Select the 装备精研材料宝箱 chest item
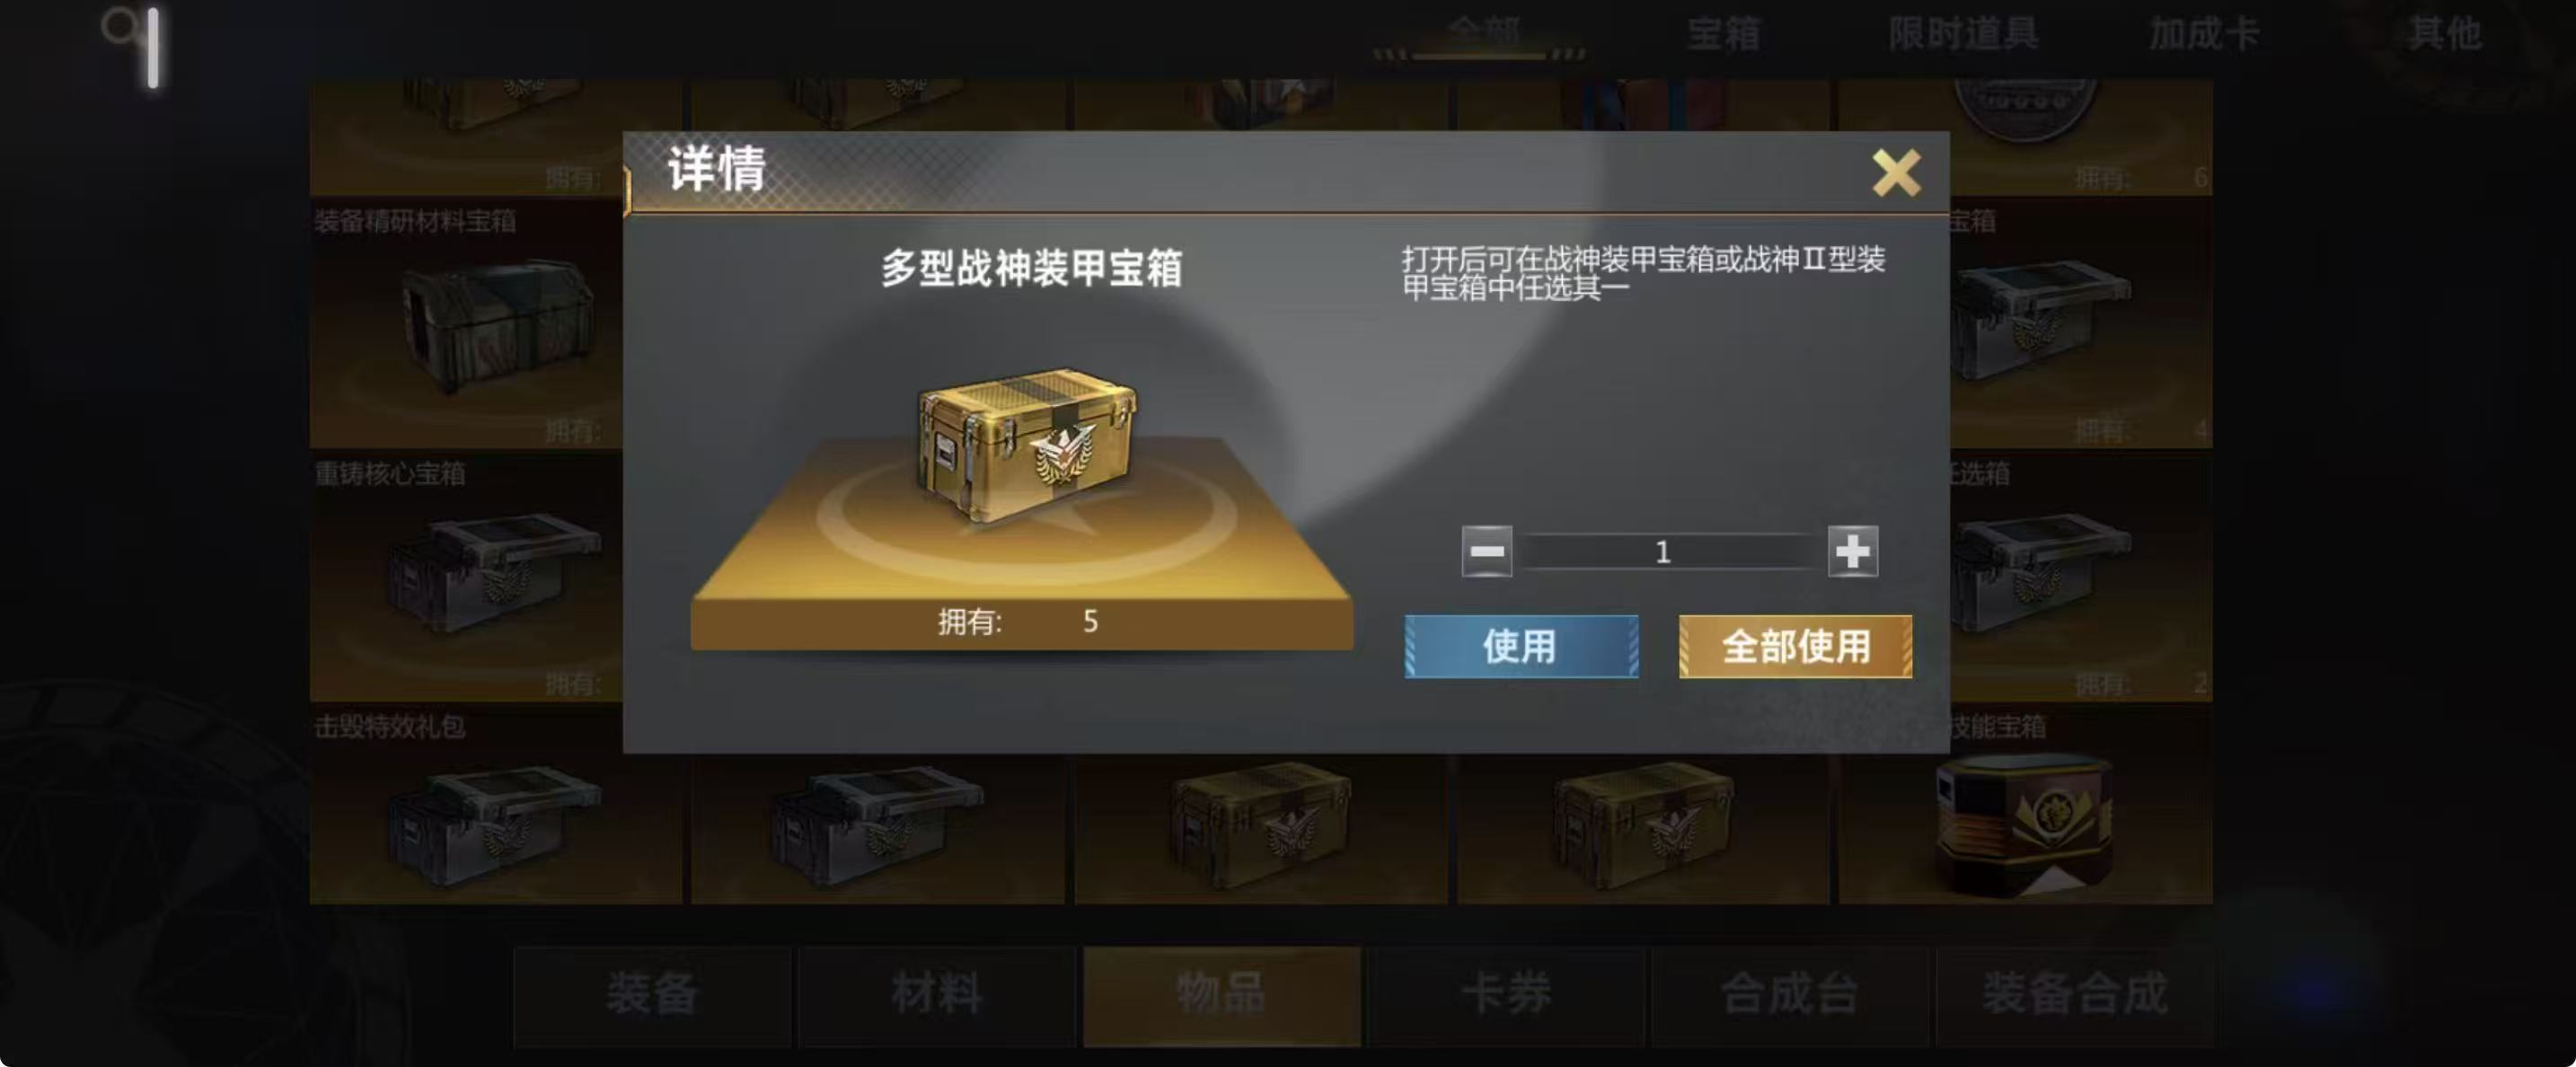The image size is (2576, 1067). coord(466,325)
